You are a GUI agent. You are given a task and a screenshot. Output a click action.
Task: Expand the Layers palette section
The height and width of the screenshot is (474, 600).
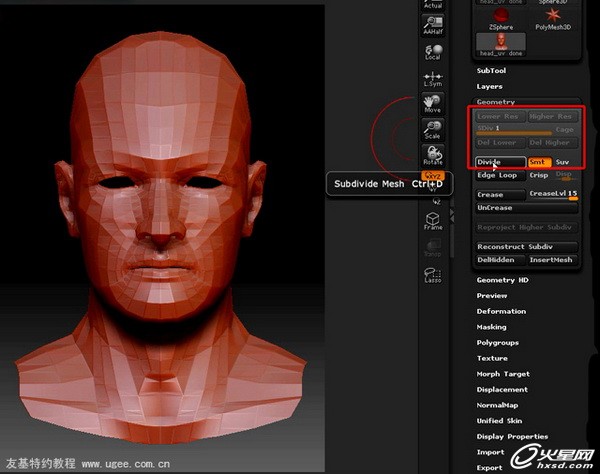pos(489,86)
